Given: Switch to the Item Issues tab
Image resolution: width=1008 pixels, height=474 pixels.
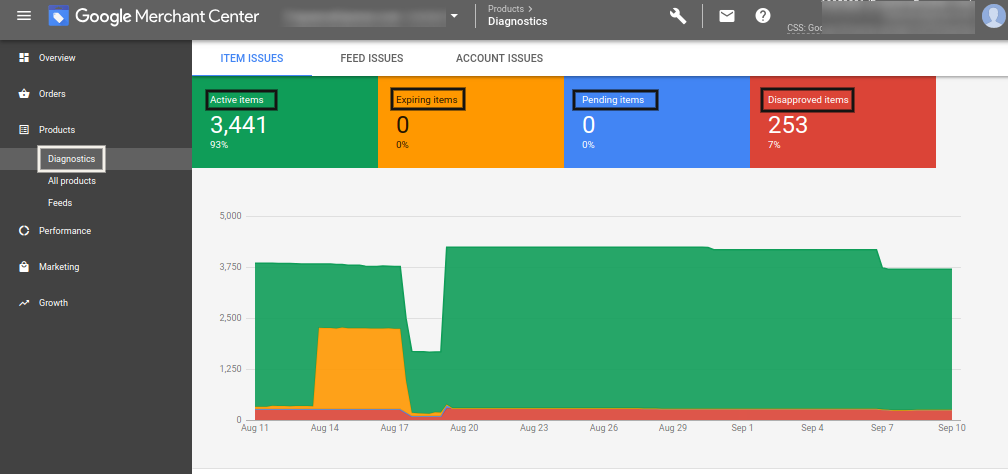Looking at the screenshot, I should pyautogui.click(x=252, y=58).
